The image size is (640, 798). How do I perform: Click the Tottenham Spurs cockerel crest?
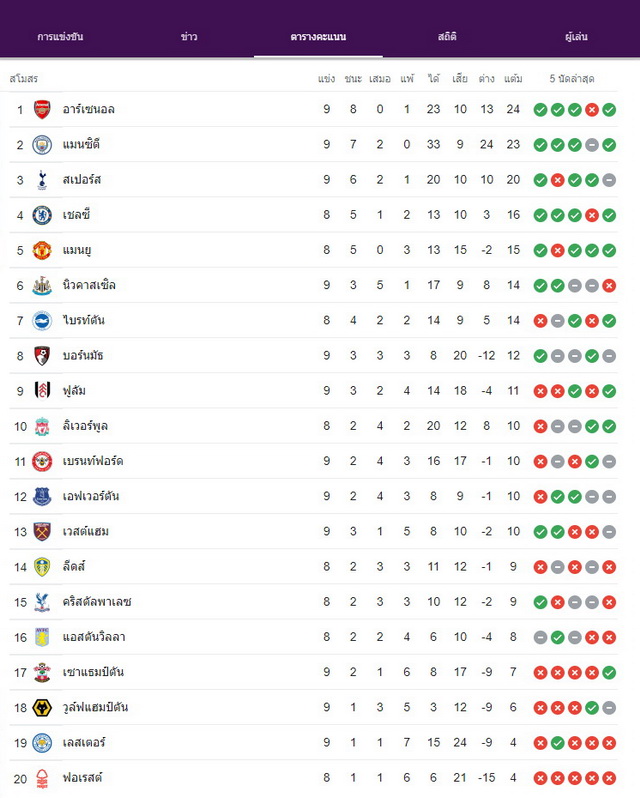42,180
